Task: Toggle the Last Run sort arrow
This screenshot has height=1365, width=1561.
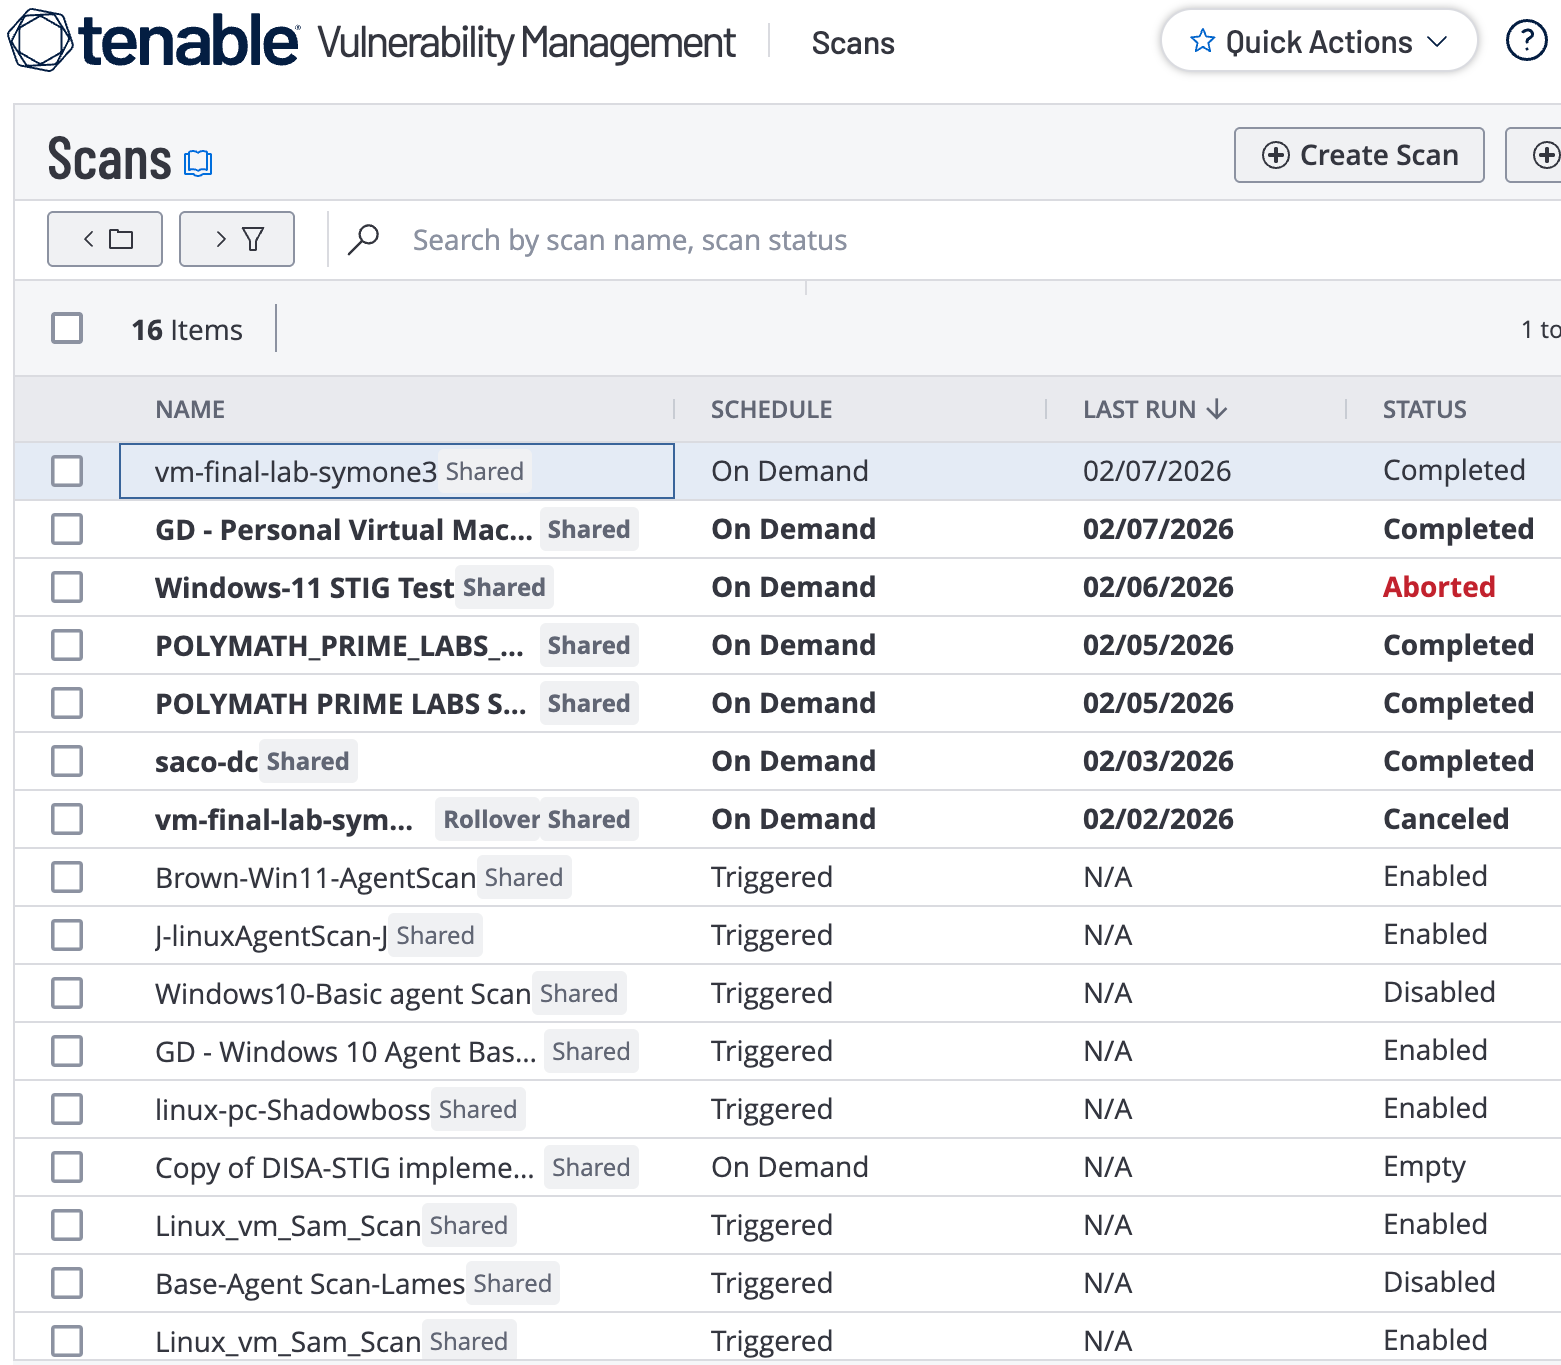Action: [x=1218, y=409]
